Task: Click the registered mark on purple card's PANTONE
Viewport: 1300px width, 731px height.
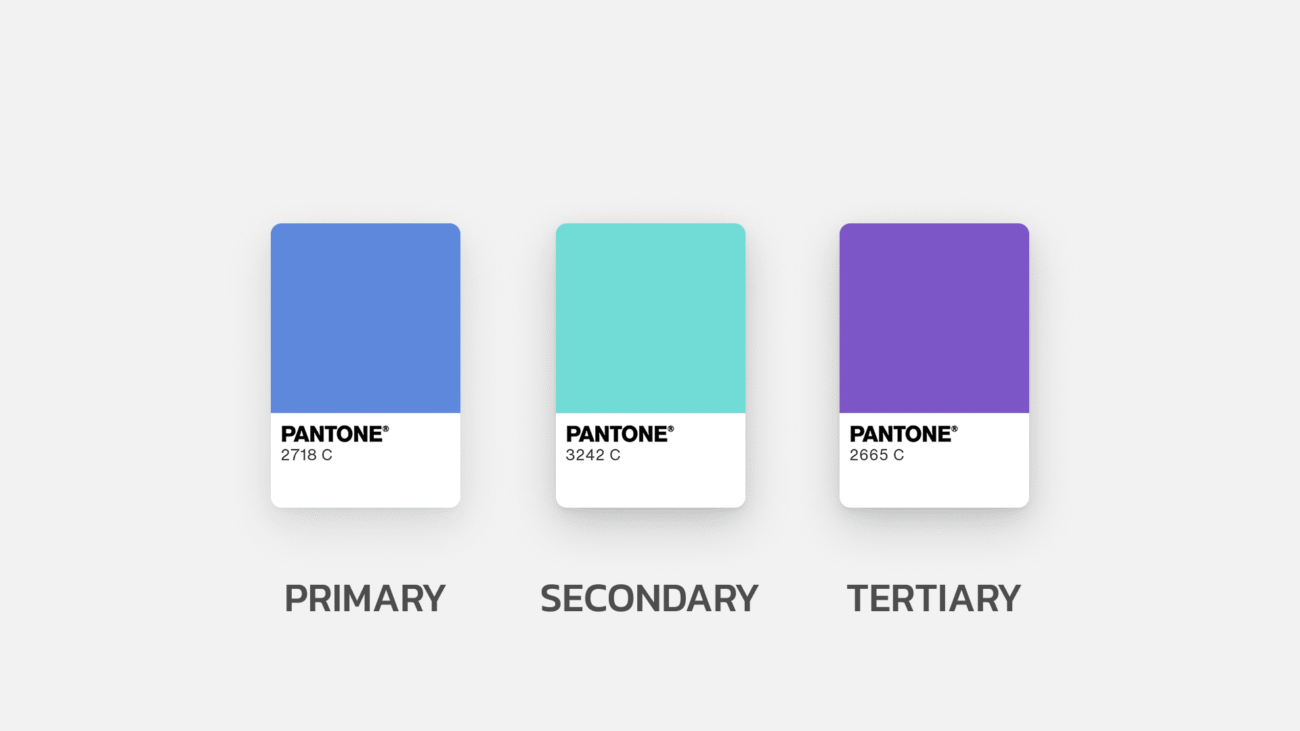Action: (955, 429)
